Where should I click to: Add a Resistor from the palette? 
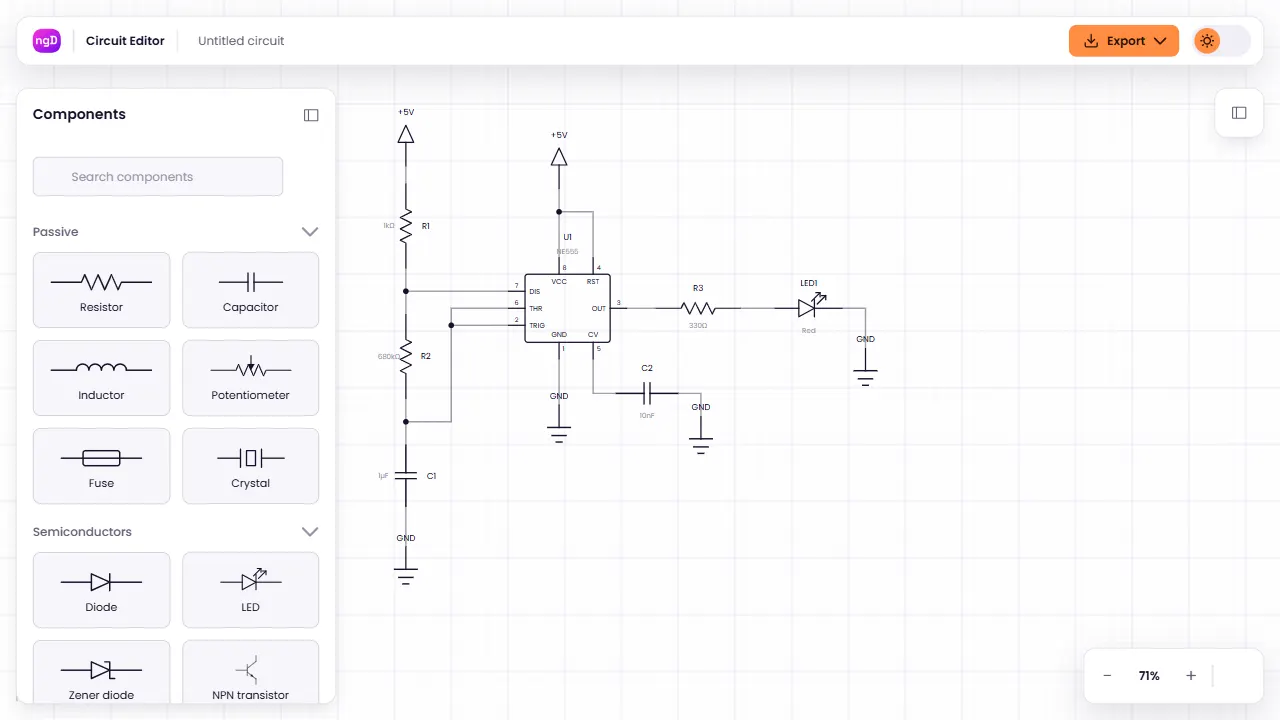click(x=101, y=290)
